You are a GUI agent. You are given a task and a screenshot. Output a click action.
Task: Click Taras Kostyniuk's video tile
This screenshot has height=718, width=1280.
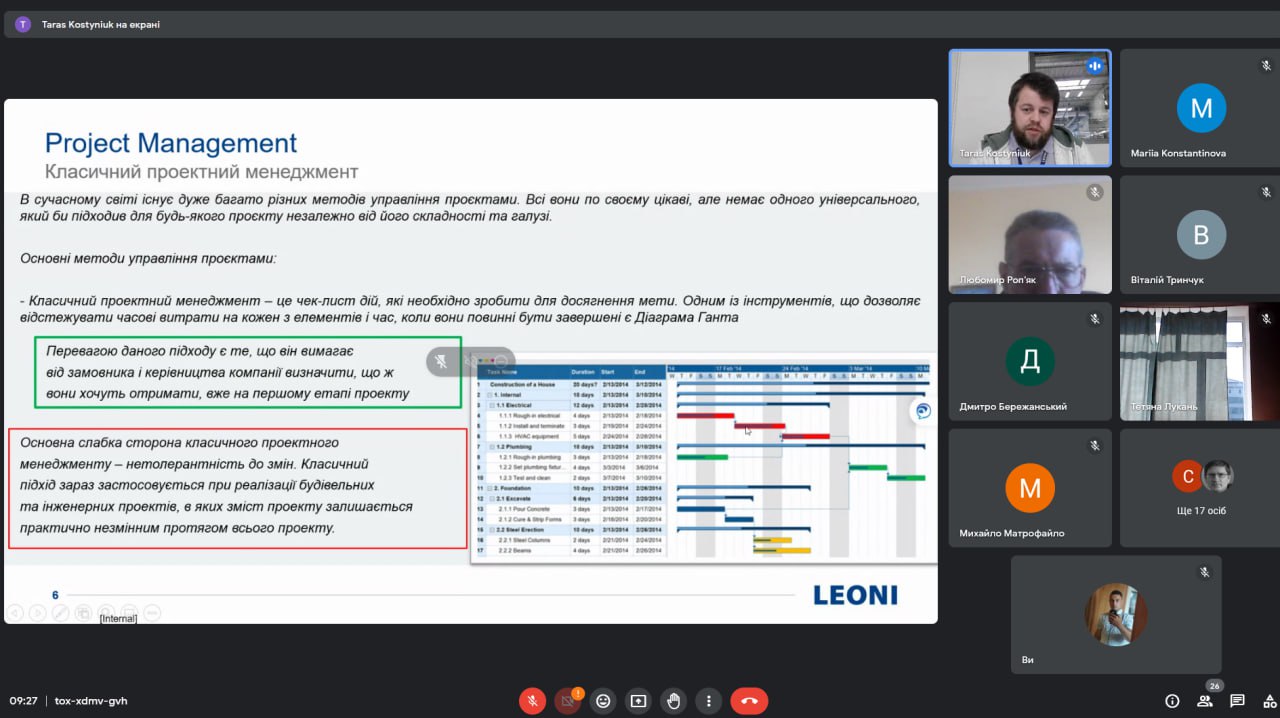[x=1029, y=108]
